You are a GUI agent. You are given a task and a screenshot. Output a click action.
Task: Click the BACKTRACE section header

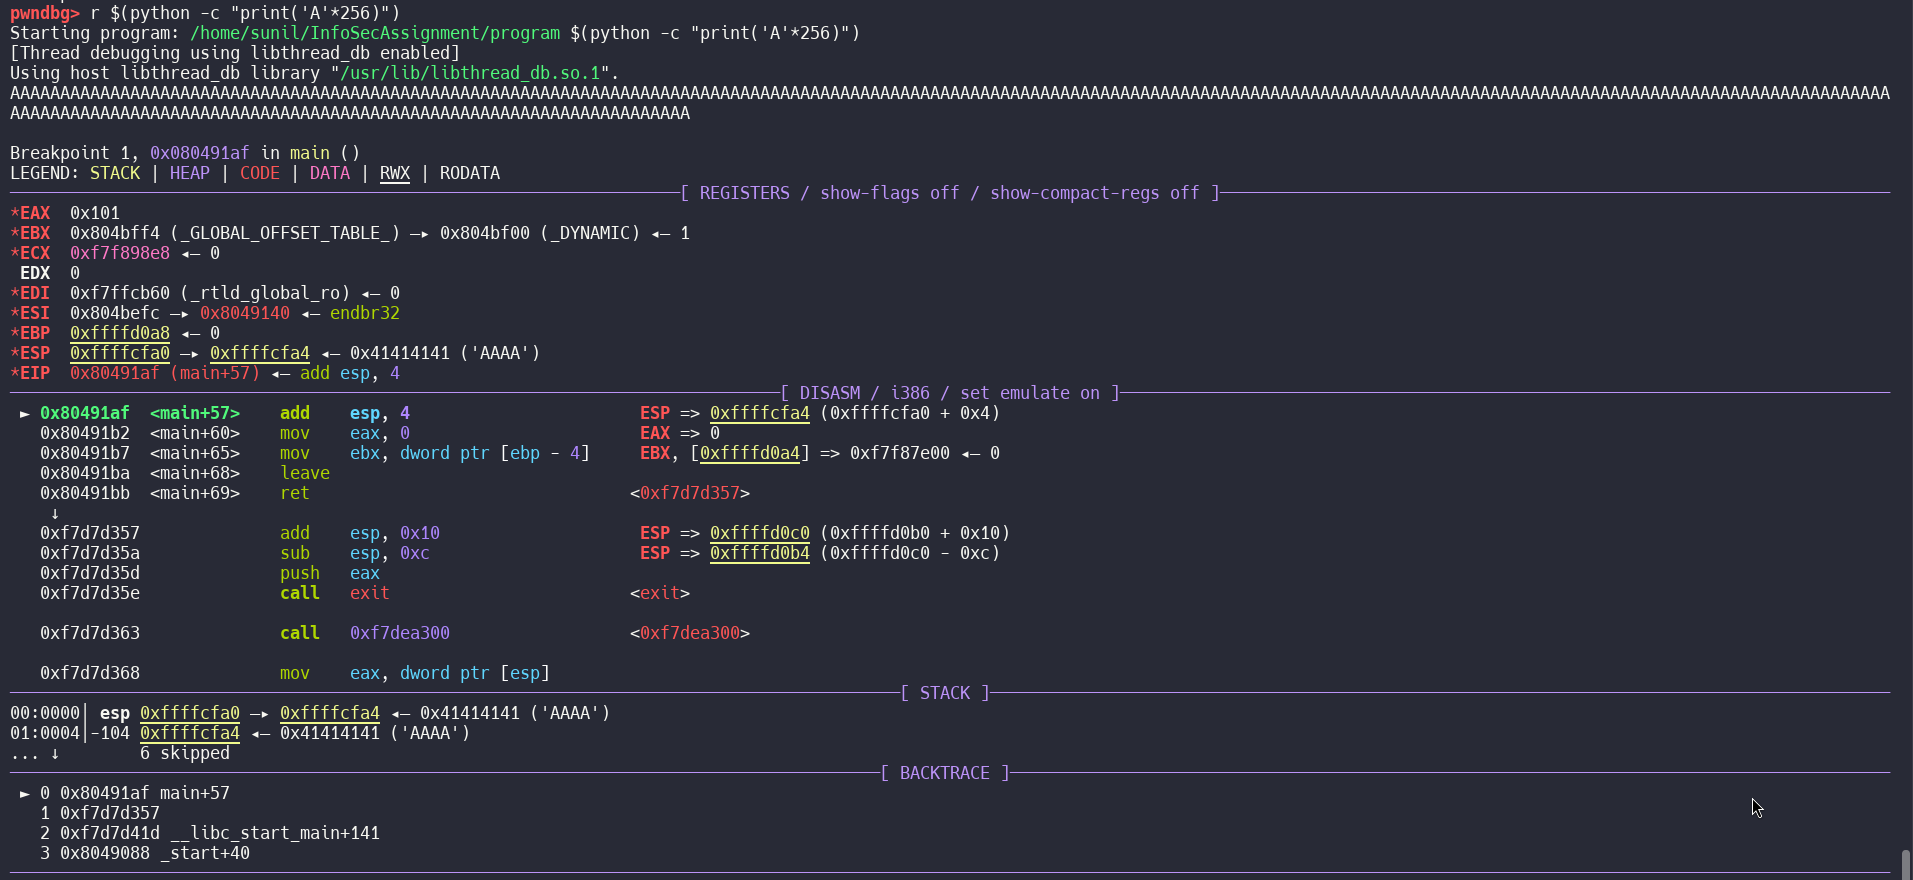point(945,773)
